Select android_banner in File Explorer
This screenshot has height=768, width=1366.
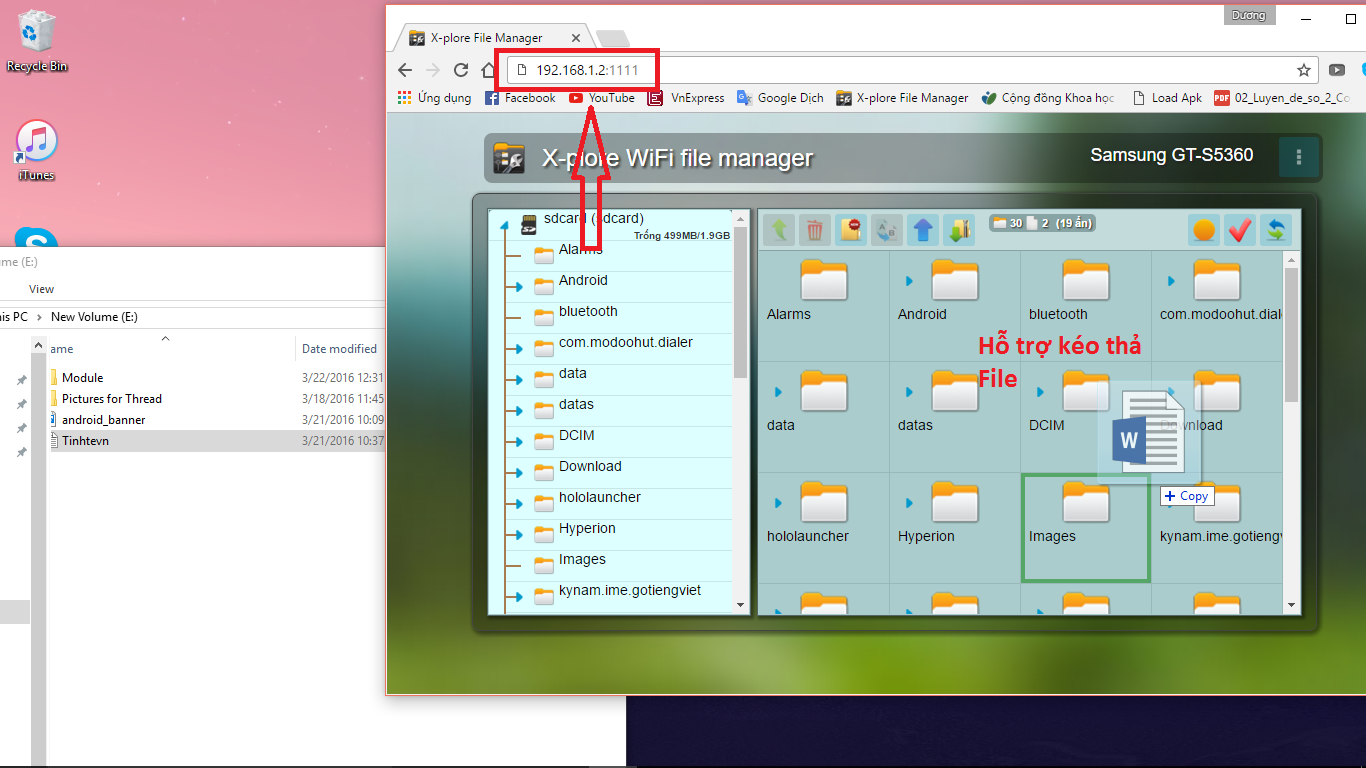coord(103,419)
